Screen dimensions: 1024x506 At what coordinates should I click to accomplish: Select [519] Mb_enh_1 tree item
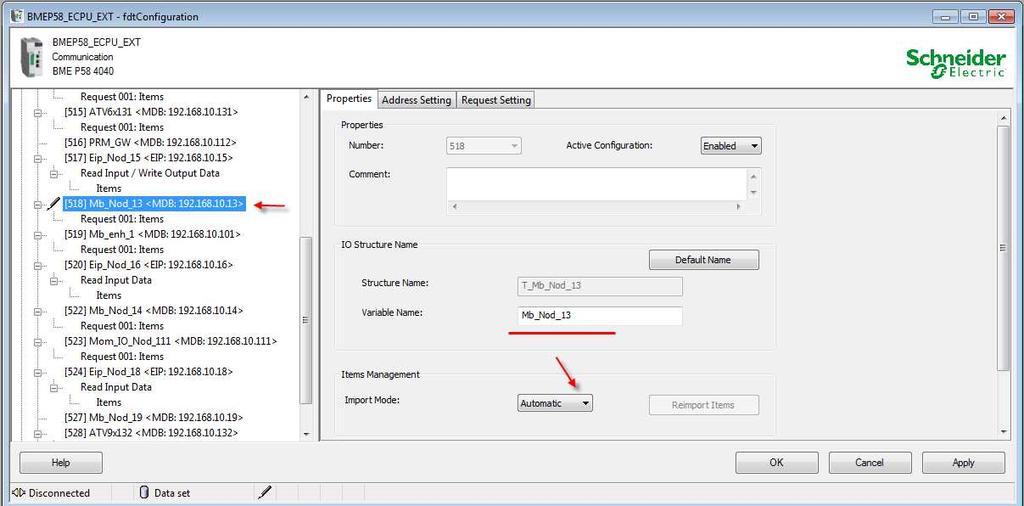[x=152, y=234]
